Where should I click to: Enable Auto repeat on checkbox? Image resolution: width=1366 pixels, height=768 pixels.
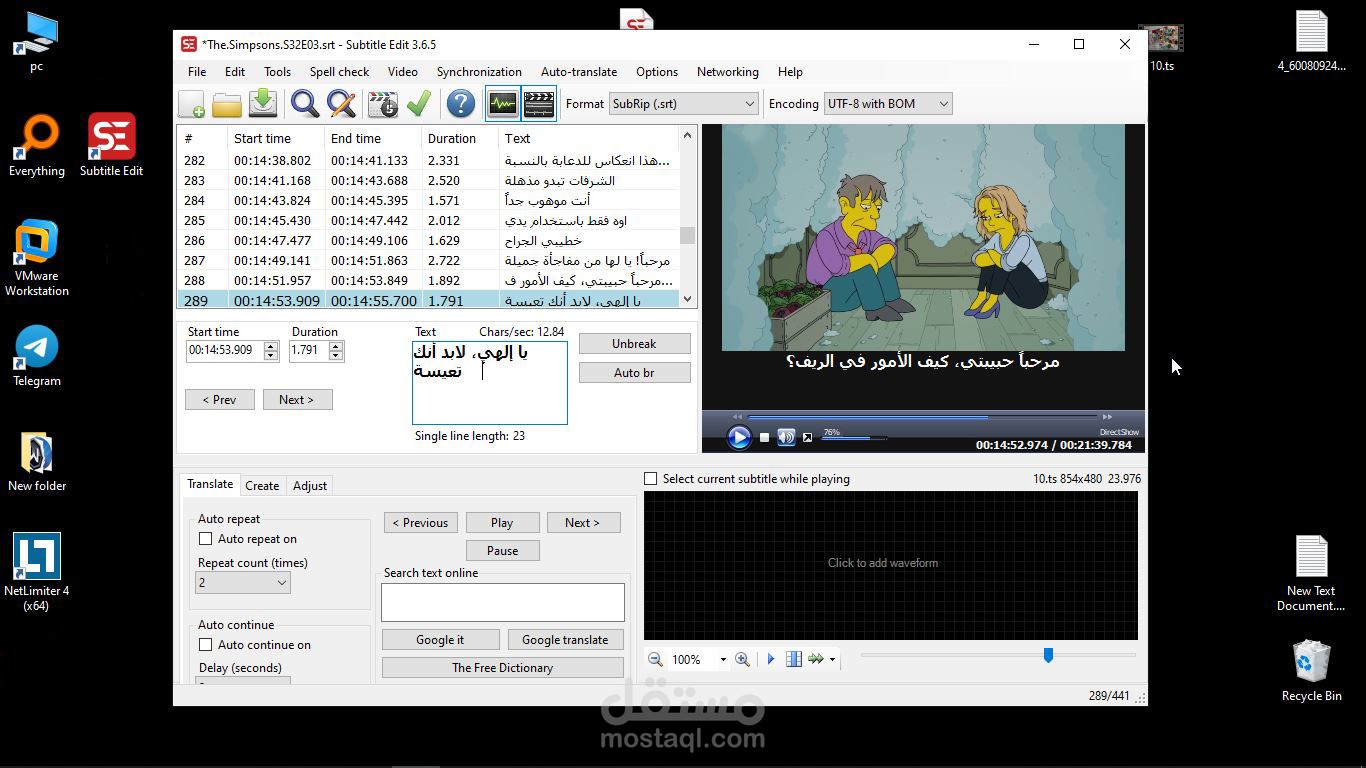pyautogui.click(x=205, y=539)
